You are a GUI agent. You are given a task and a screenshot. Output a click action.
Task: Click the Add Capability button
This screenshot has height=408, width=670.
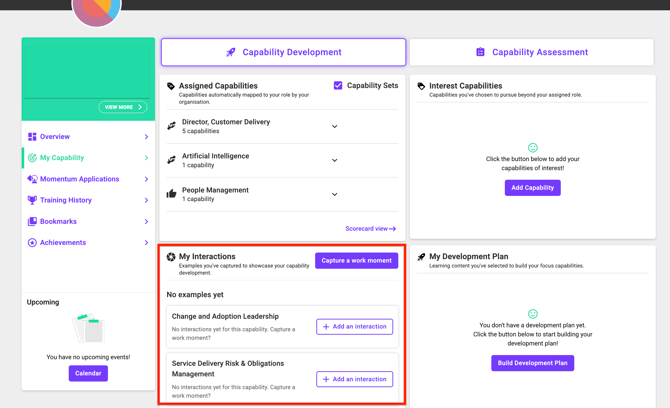point(532,188)
